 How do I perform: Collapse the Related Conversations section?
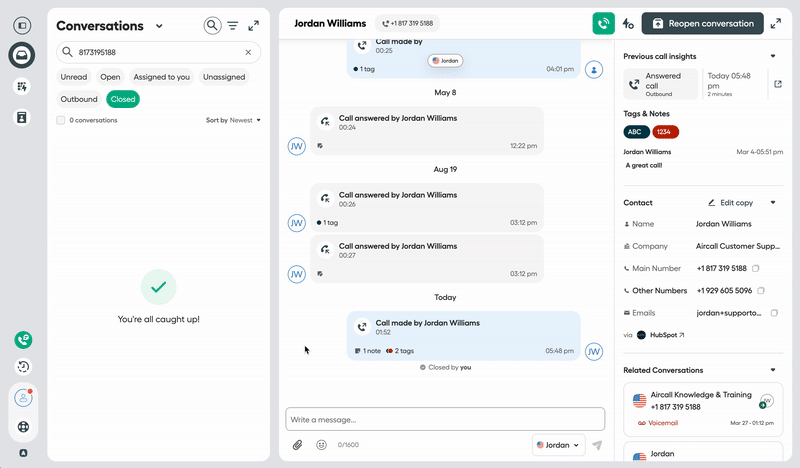coord(773,370)
